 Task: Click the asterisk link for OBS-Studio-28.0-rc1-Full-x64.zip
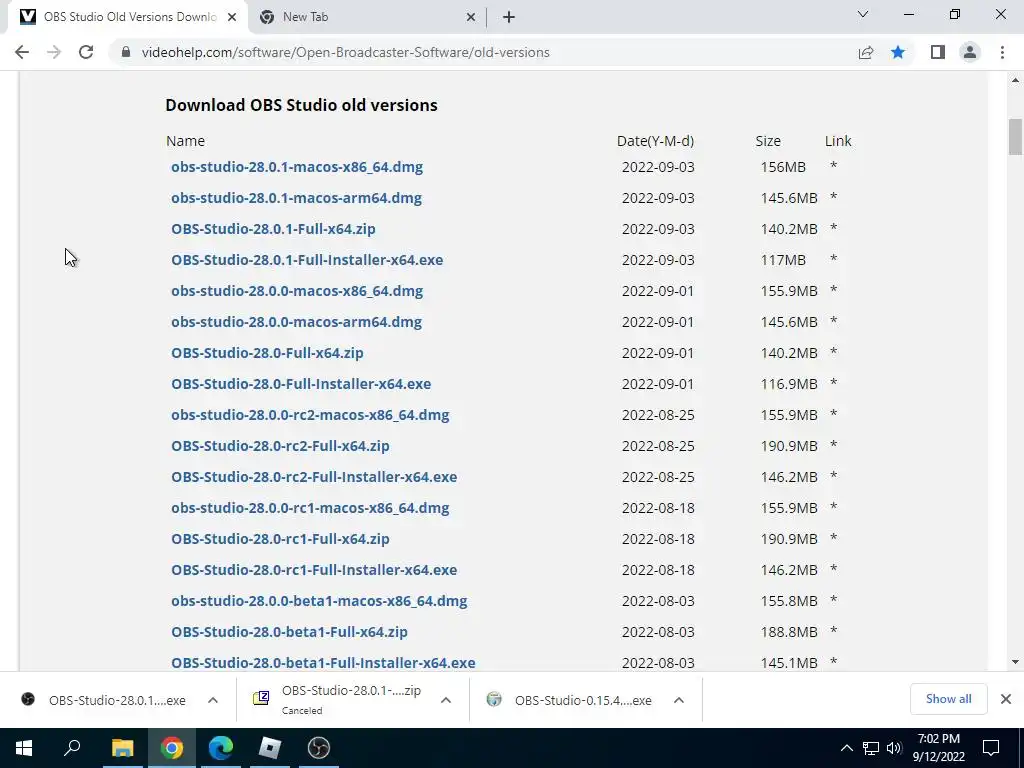(x=833, y=538)
